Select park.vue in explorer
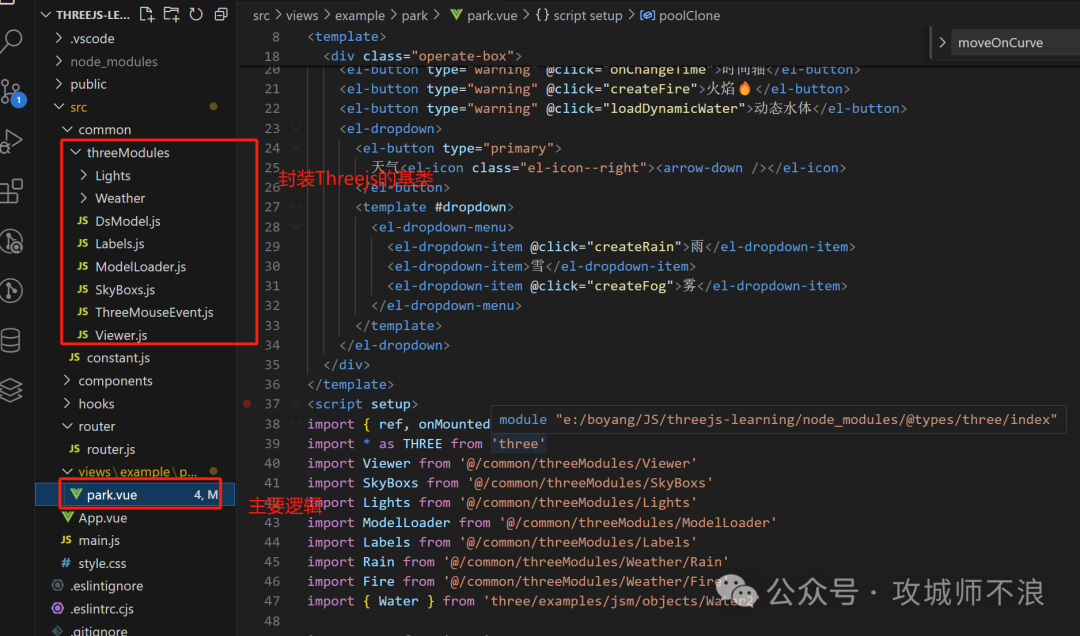 pos(135,495)
